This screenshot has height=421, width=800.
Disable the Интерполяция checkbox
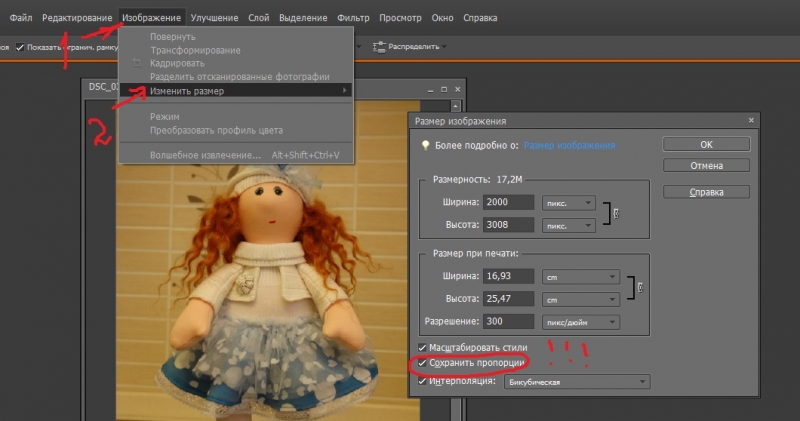point(423,381)
